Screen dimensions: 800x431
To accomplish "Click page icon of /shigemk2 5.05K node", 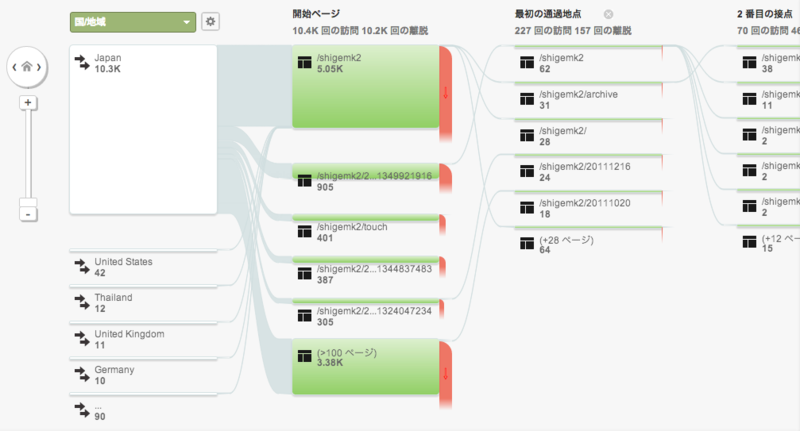I will (305, 62).
